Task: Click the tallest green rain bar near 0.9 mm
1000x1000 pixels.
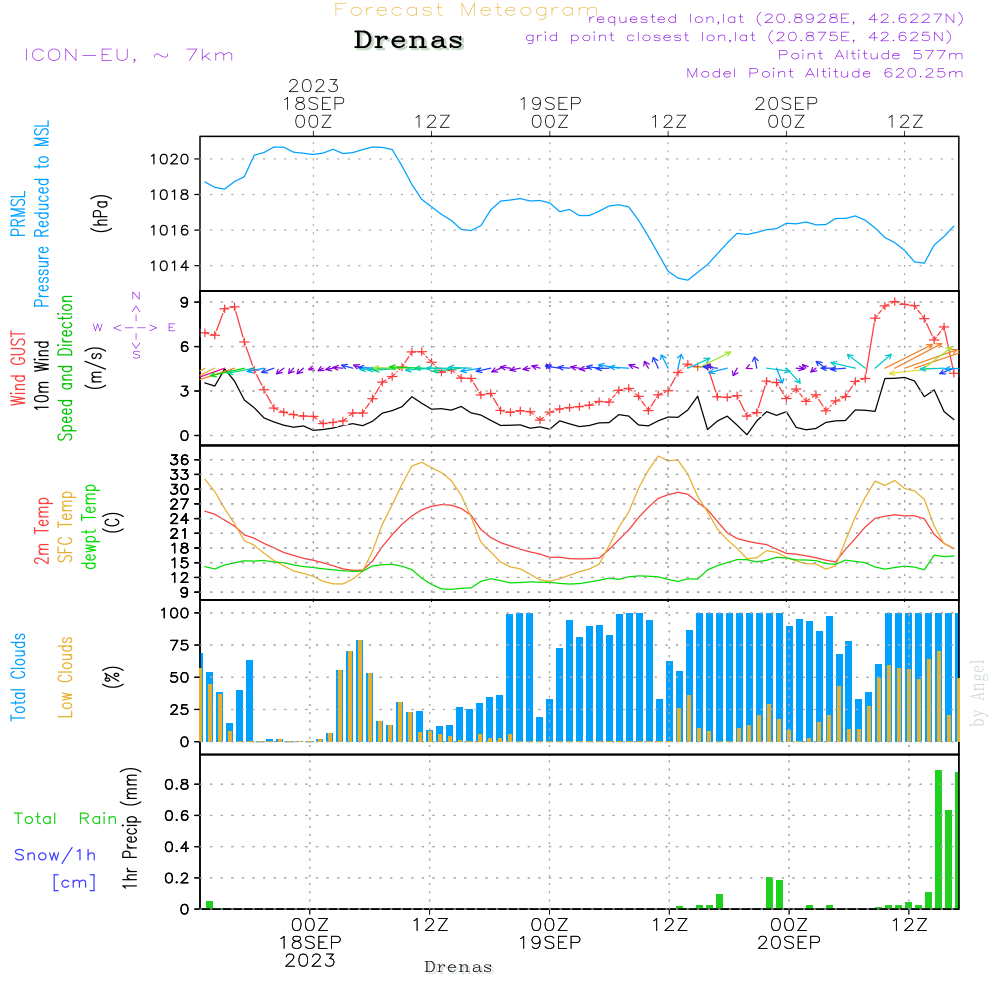Action: [x=938, y=838]
